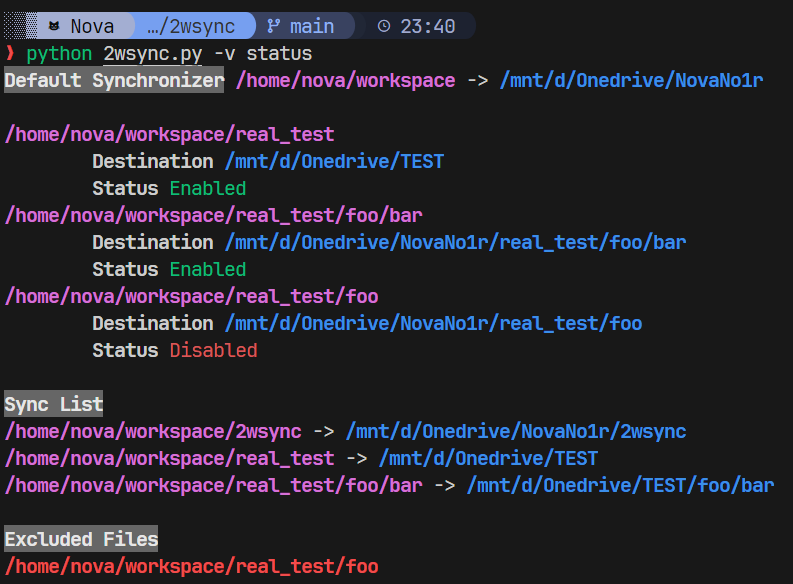Click the arrow in the Default Synchronizer line
The height and width of the screenshot is (584, 793).
point(477,81)
